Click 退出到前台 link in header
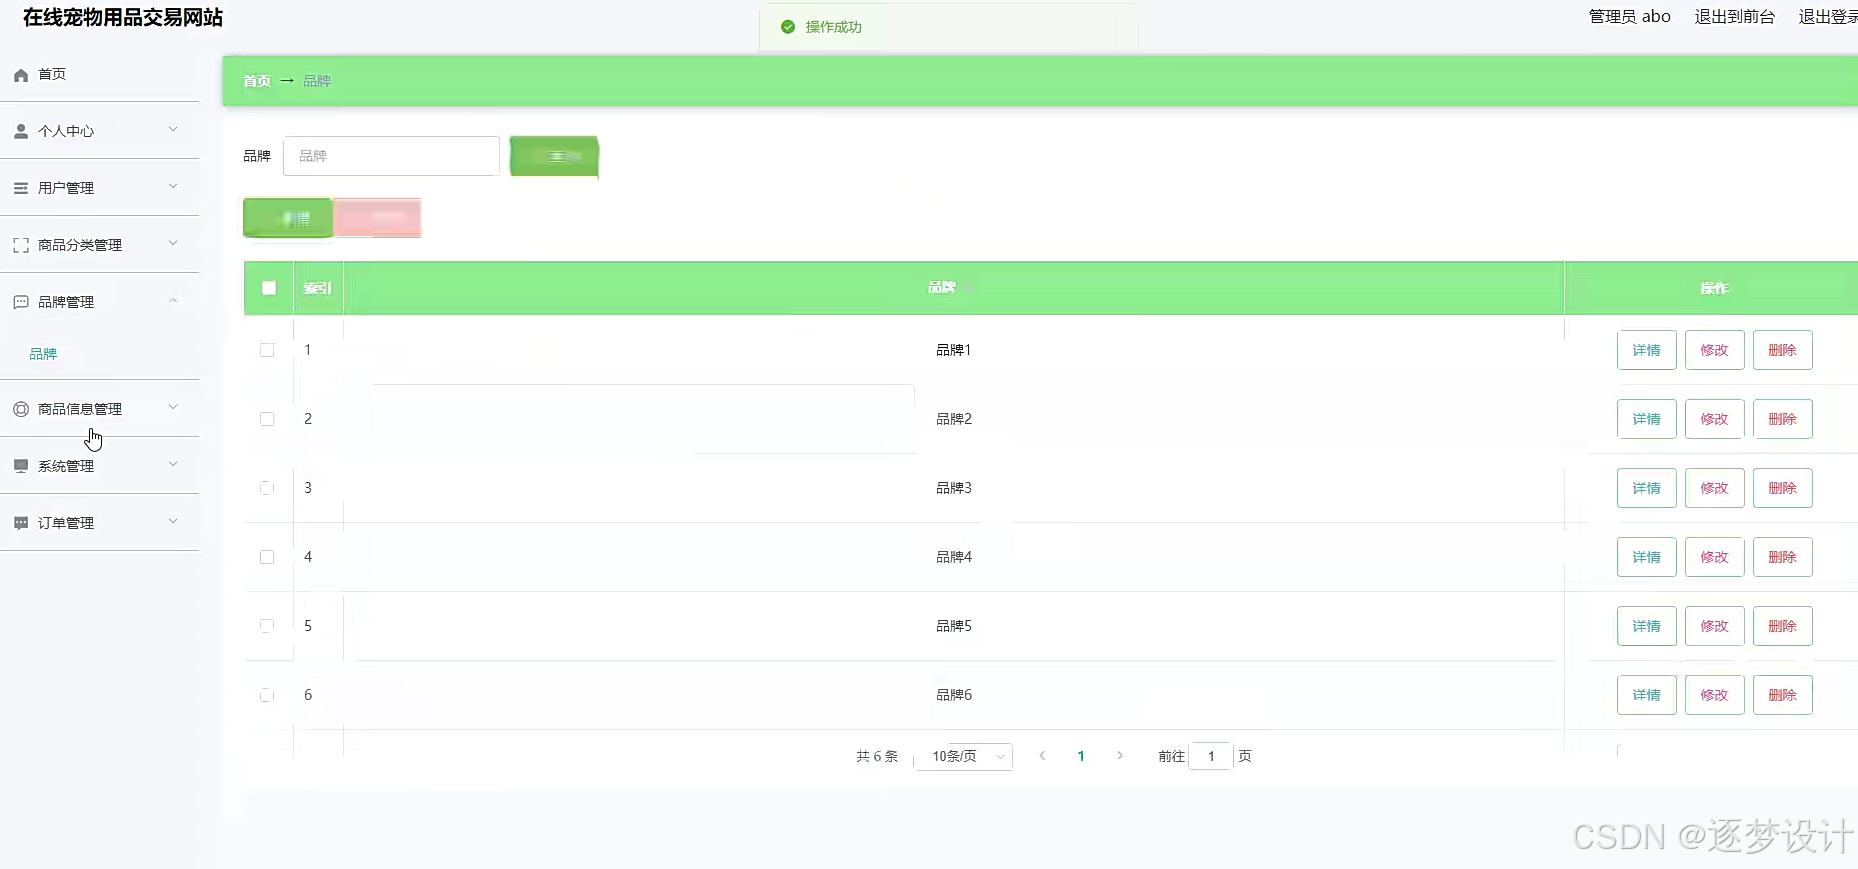 [1734, 17]
